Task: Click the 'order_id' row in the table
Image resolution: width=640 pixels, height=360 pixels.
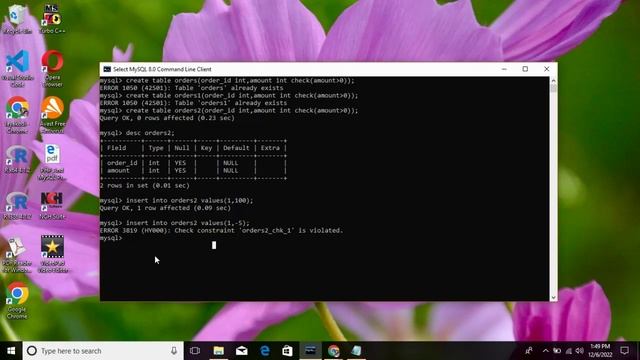Action: 193,163
